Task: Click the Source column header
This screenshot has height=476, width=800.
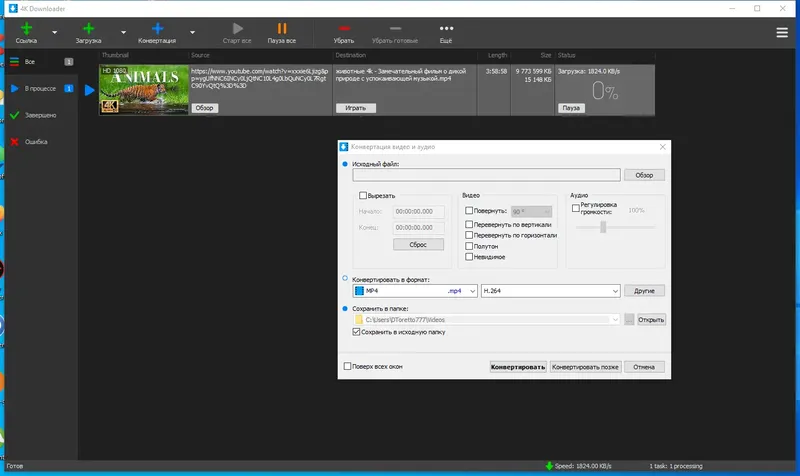Action: coord(201,55)
